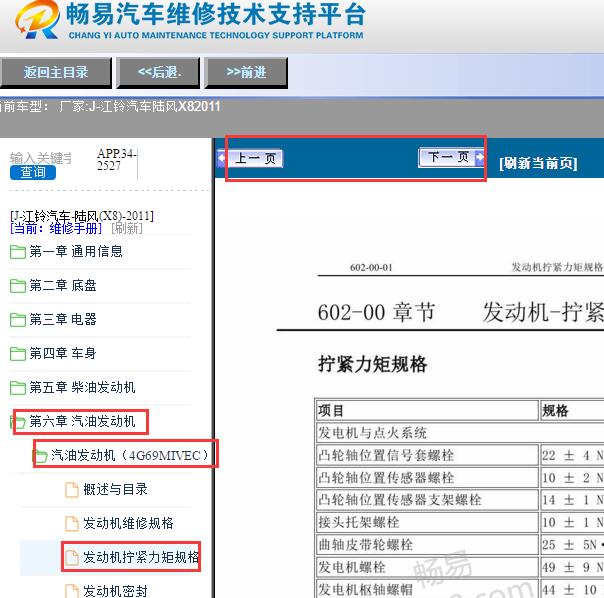The height and width of the screenshot is (598, 604).
Task: Click document icon beside 发动机拧紧力矩规格
Action: 72,558
